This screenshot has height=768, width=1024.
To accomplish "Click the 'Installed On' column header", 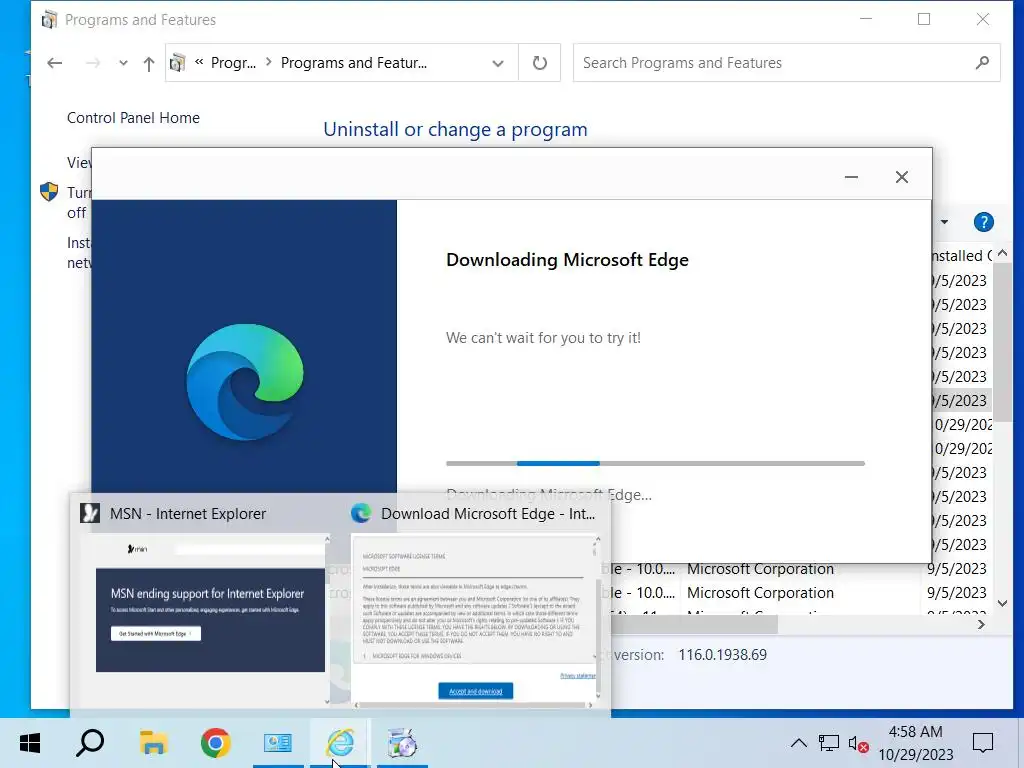I will (961, 255).
